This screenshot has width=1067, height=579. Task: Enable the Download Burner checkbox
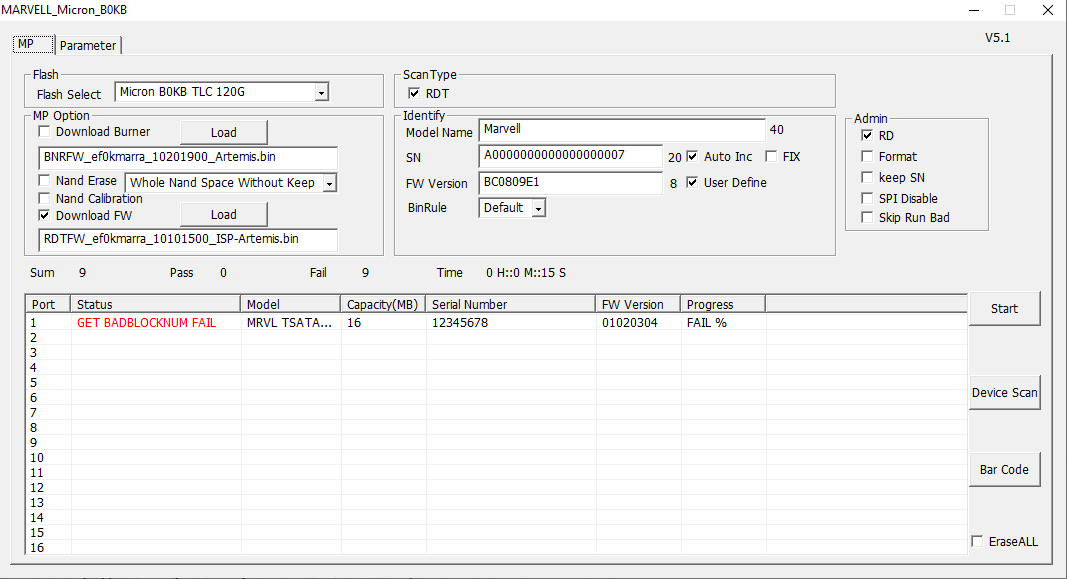click(44, 131)
